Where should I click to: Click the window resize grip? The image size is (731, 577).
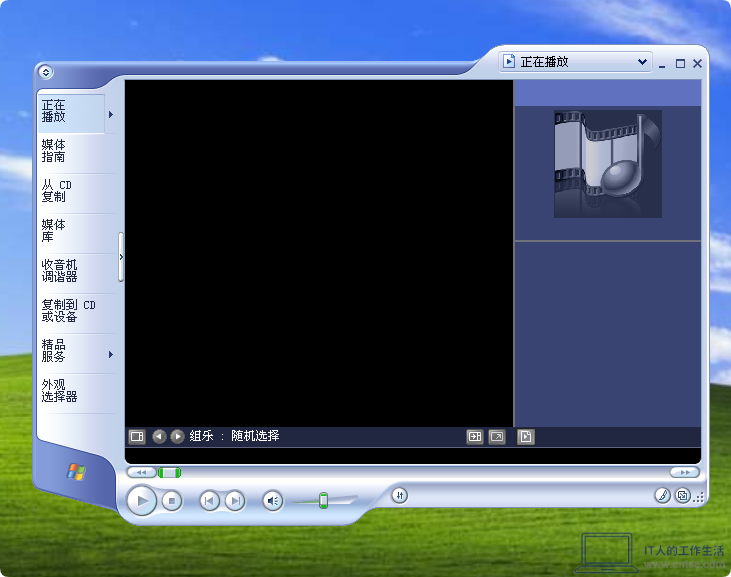pyautogui.click(x=698, y=498)
